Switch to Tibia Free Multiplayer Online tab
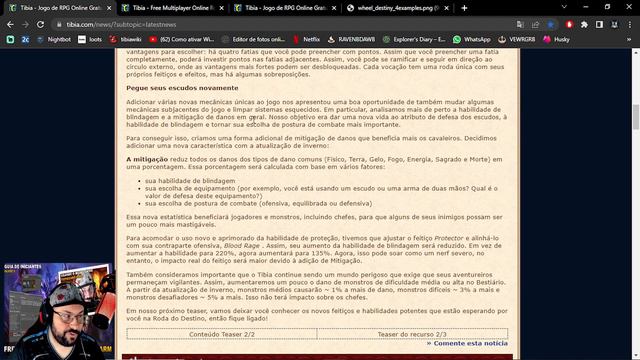 click(173, 8)
